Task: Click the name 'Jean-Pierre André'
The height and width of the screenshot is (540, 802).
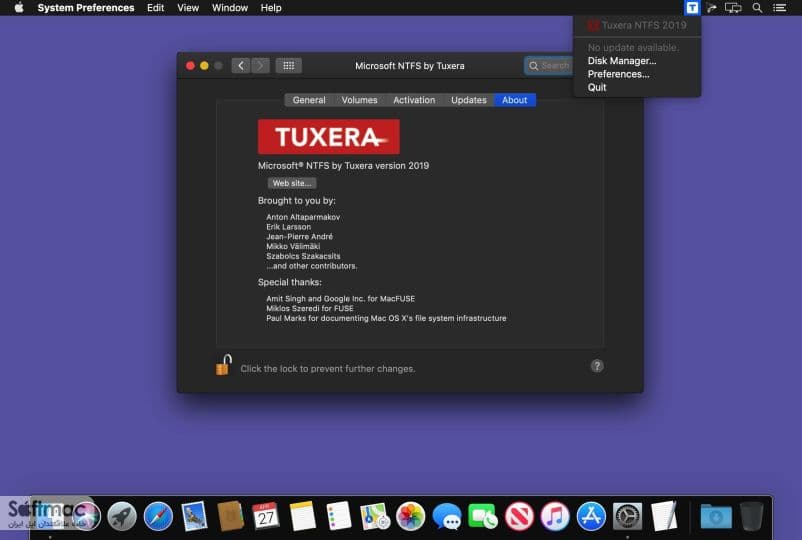Action: click(x=299, y=236)
